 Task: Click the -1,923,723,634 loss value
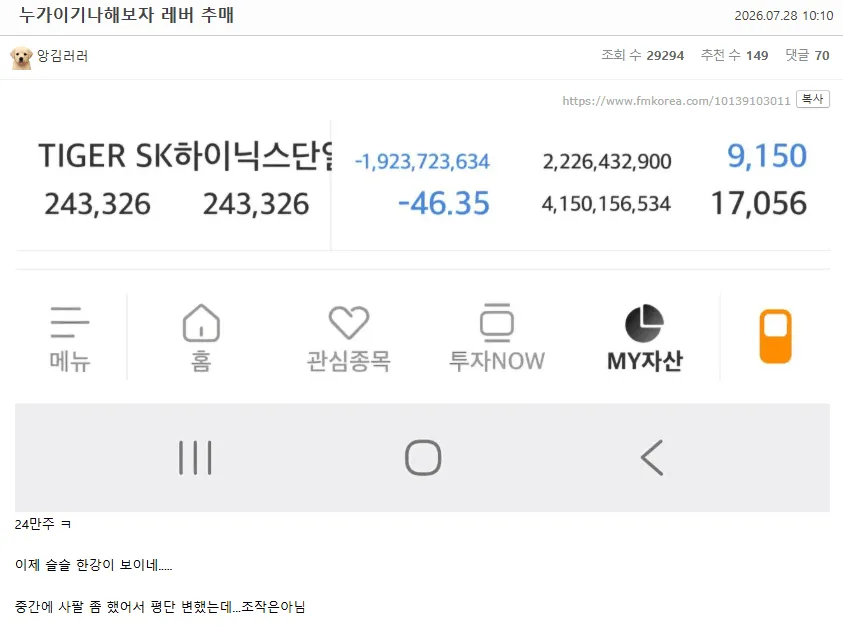(x=422, y=162)
